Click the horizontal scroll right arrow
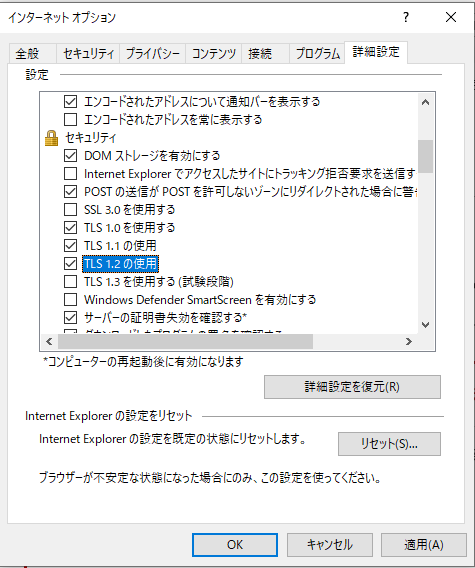475x568 pixels. coord(409,342)
